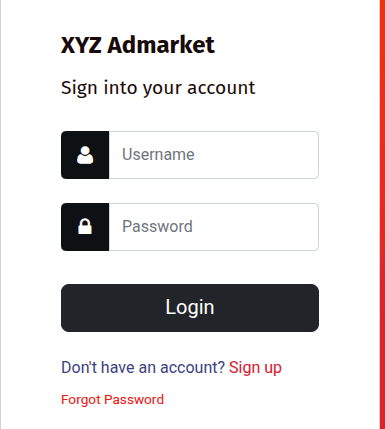Click the 'Sign into your account' subtitle

click(x=158, y=88)
